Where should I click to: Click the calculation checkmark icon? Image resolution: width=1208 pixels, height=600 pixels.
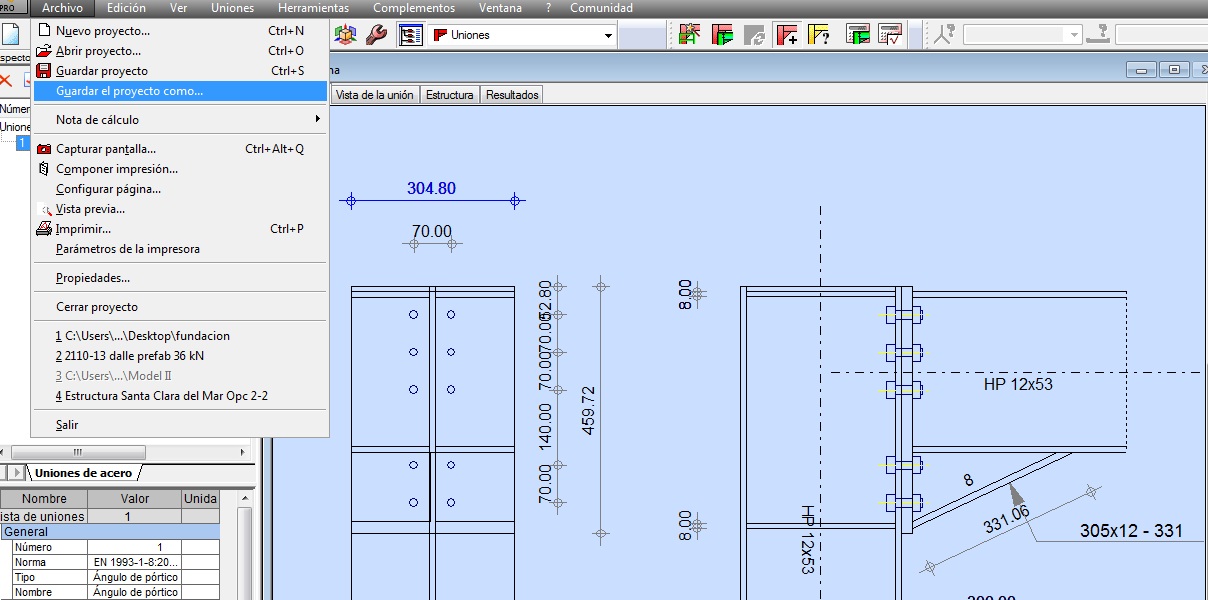point(890,35)
